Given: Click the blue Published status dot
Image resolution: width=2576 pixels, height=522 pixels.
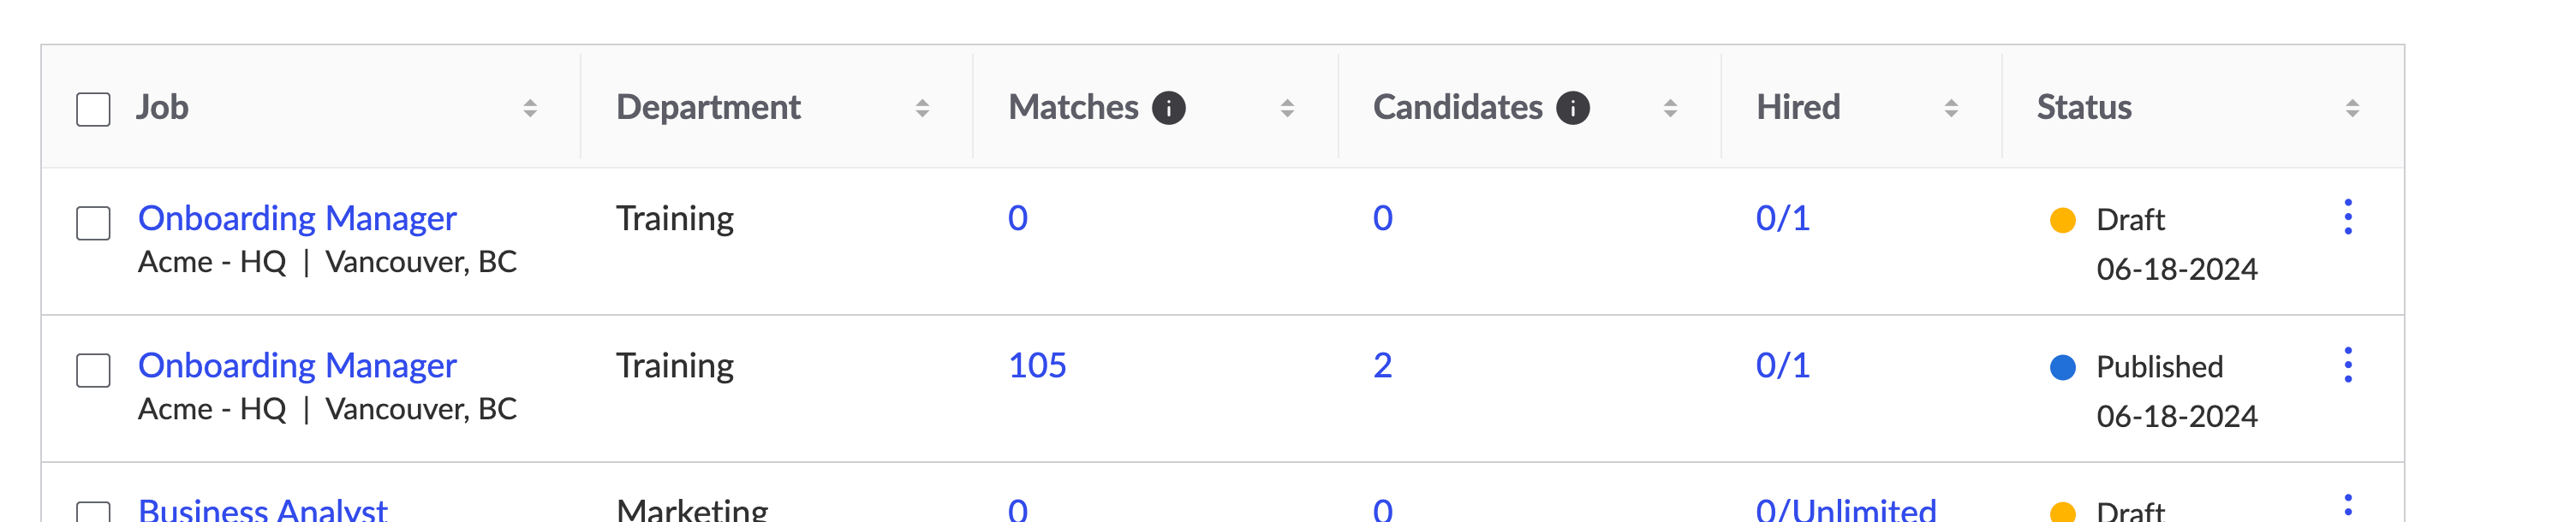Looking at the screenshot, I should tap(2062, 368).
